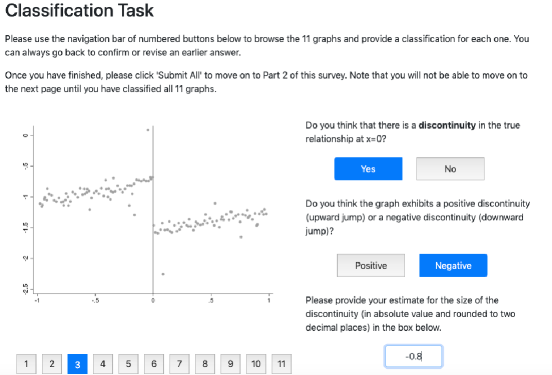Open graph 2 from numbered buttons
The image size is (552, 375).
click(52, 364)
